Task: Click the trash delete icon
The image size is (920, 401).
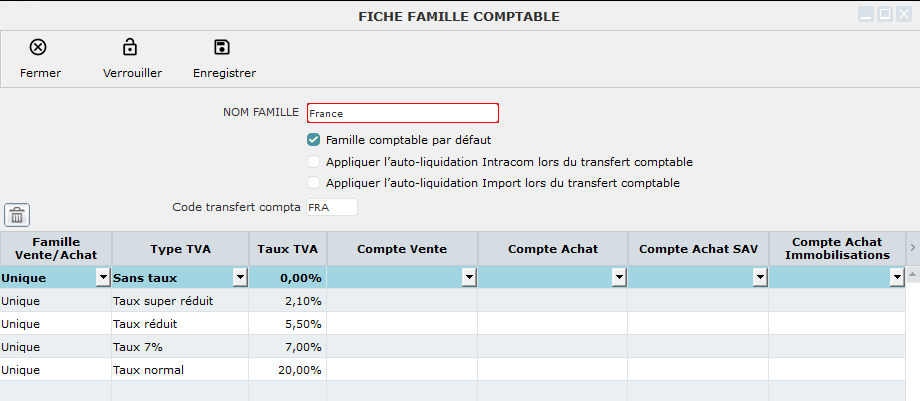Action: [x=18, y=214]
